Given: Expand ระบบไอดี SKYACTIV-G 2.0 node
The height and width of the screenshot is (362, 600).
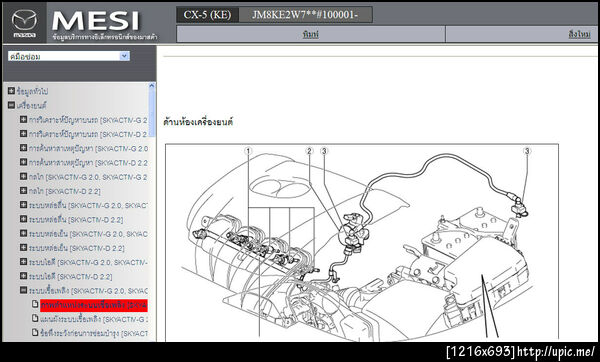Looking at the screenshot, I should pyautogui.click(x=23, y=262).
